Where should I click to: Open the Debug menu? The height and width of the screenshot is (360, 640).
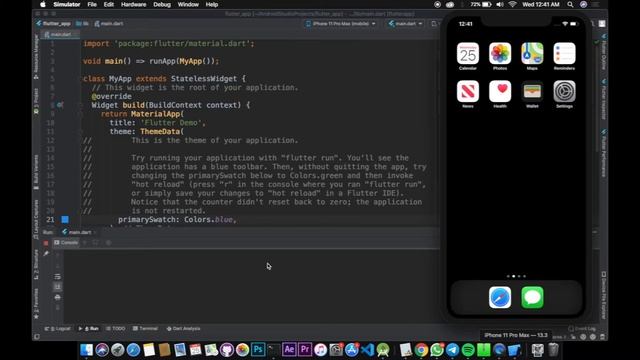[x=162, y=4]
